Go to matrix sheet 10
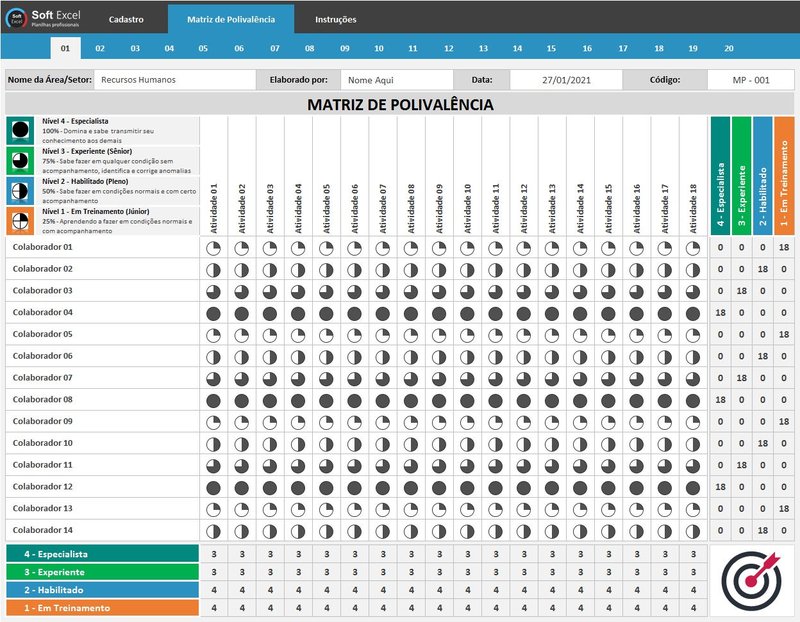 point(379,48)
